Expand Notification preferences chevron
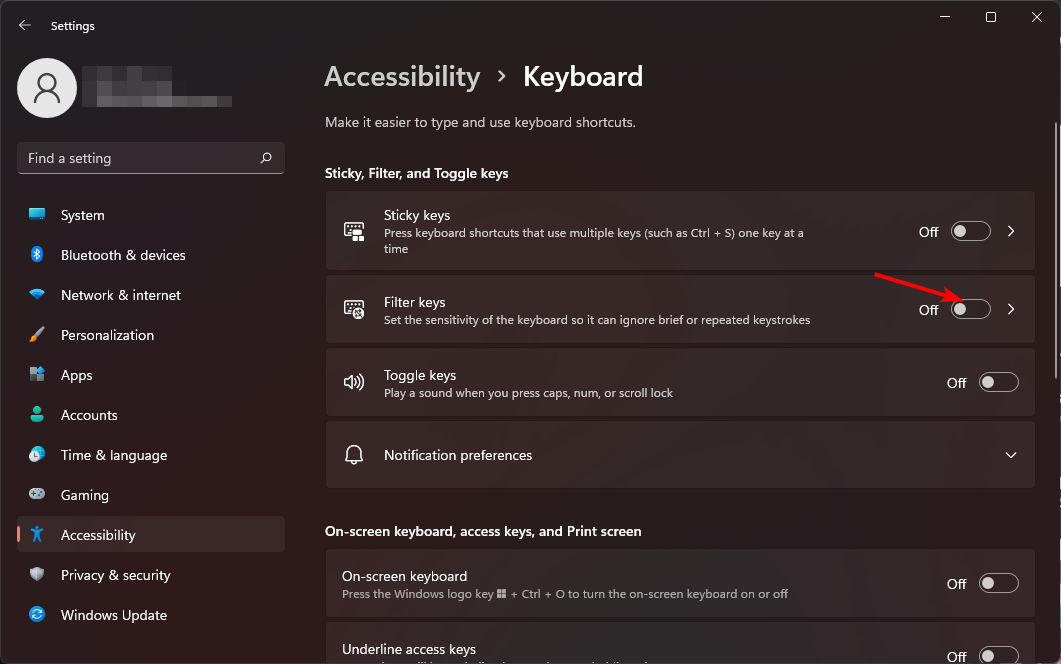This screenshot has width=1061, height=664. pyautogui.click(x=1011, y=455)
